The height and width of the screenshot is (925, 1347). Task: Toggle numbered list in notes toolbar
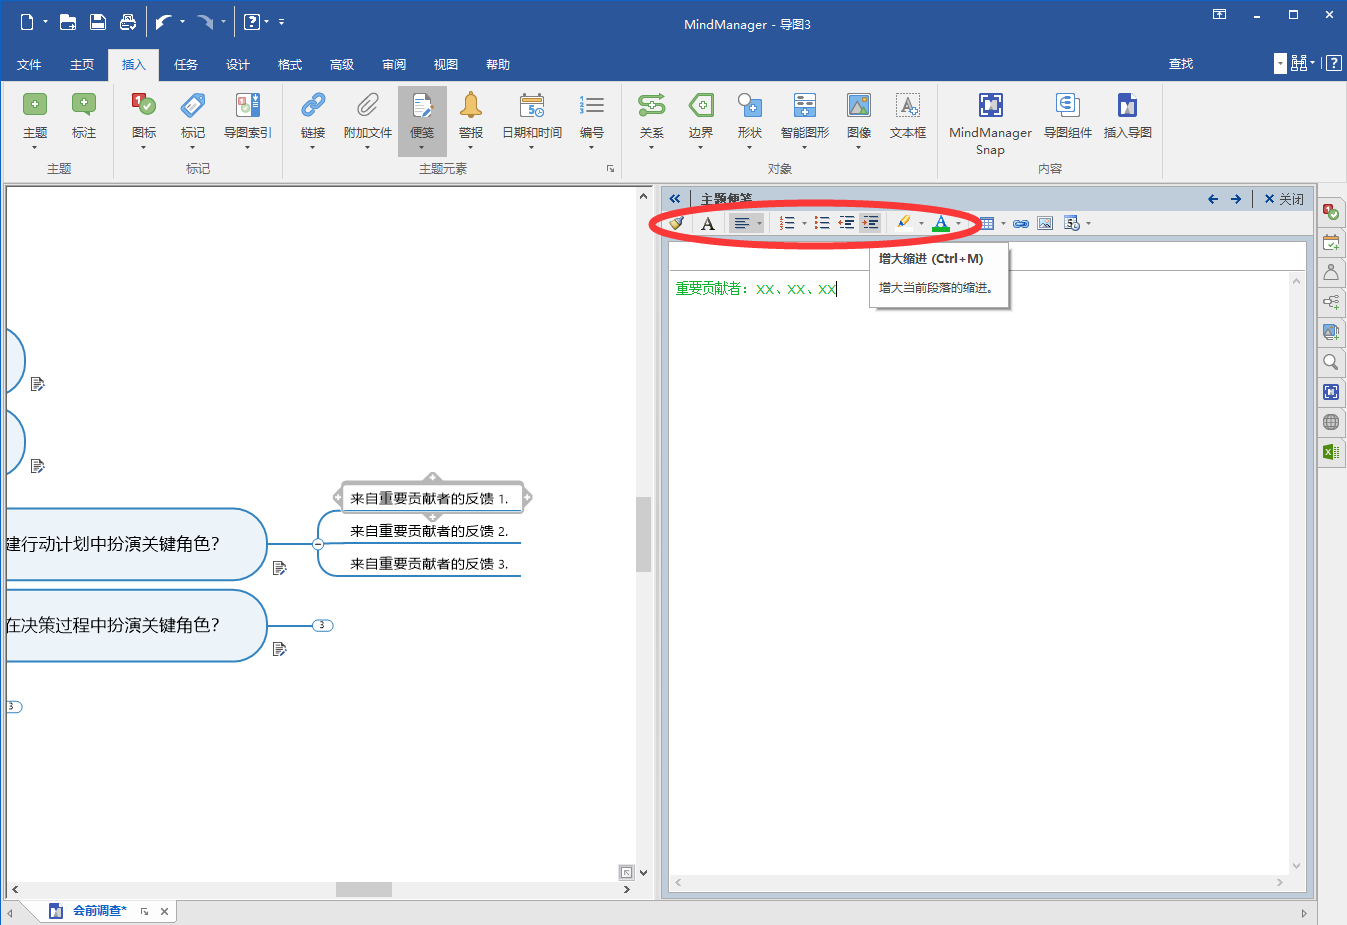787,223
